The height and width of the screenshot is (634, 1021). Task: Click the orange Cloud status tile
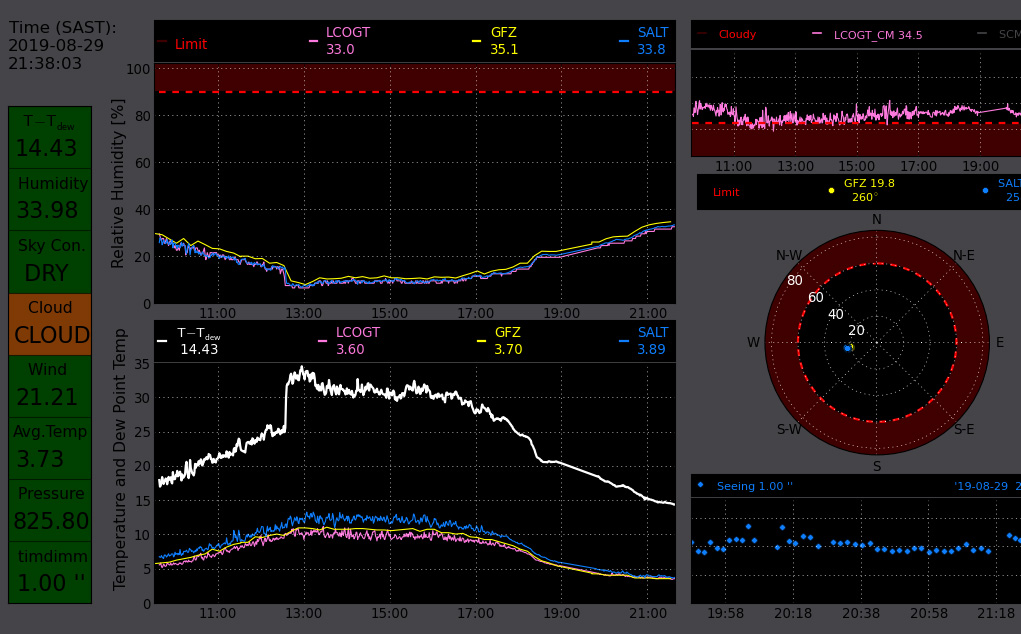click(50, 324)
